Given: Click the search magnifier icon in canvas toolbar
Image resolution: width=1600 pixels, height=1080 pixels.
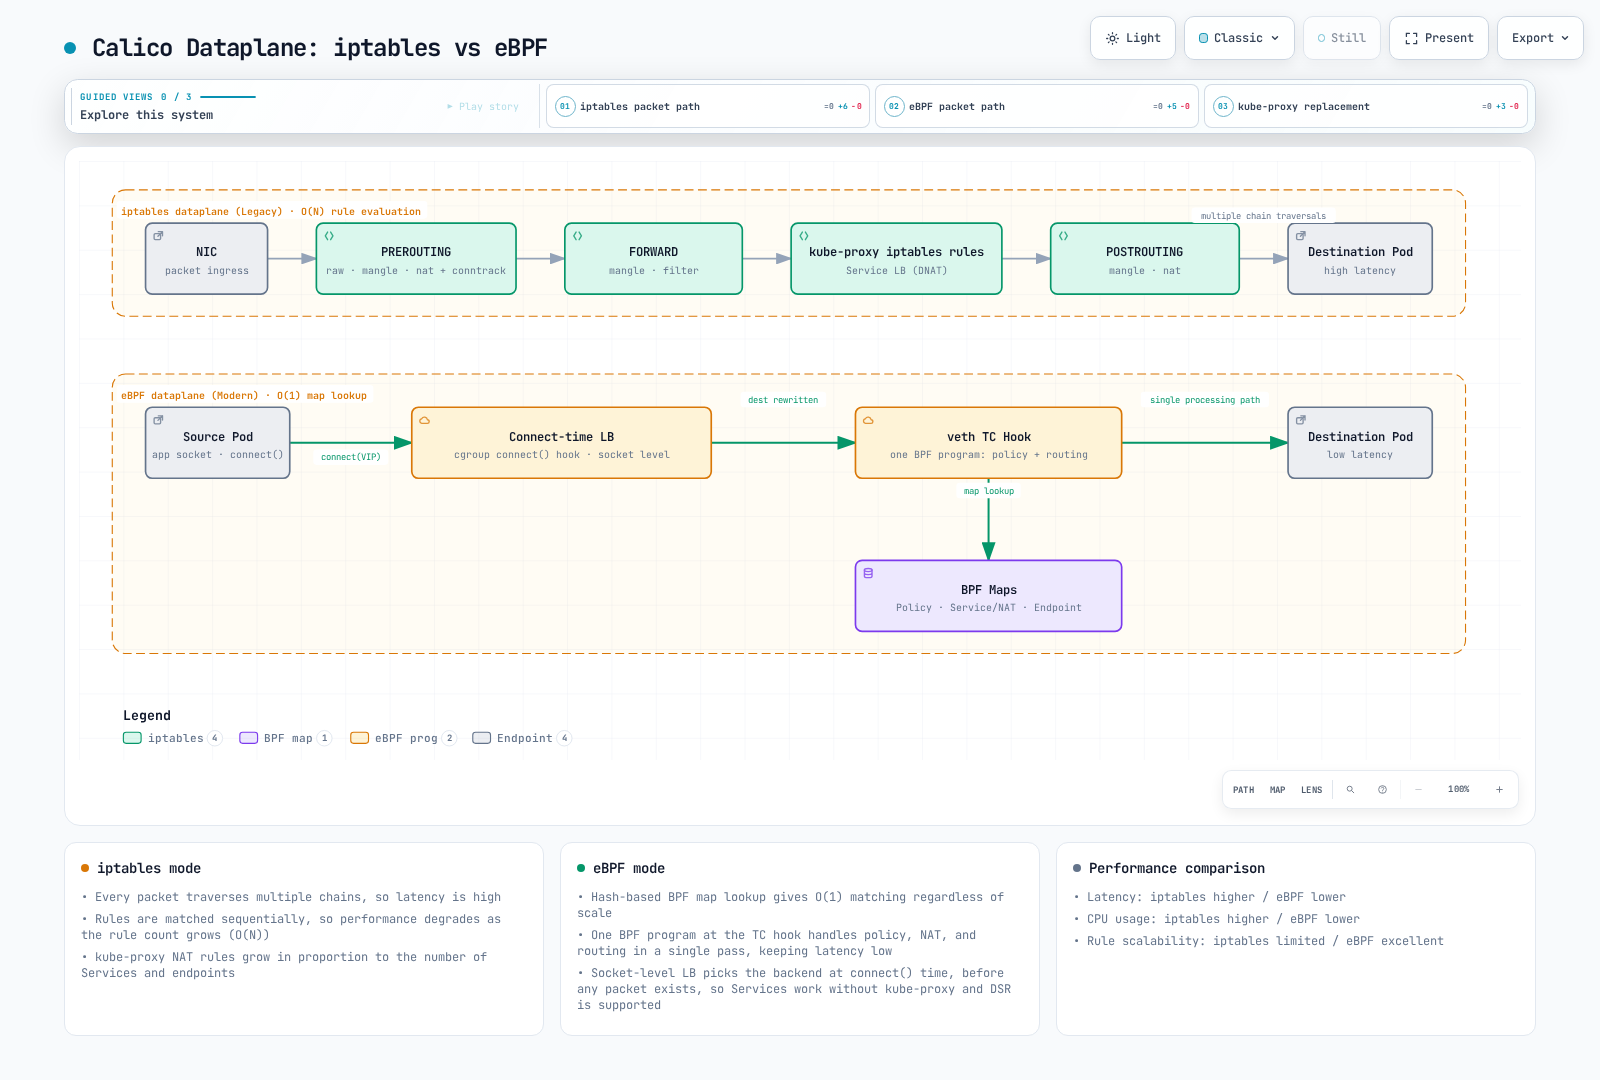Looking at the screenshot, I should [x=1350, y=790].
